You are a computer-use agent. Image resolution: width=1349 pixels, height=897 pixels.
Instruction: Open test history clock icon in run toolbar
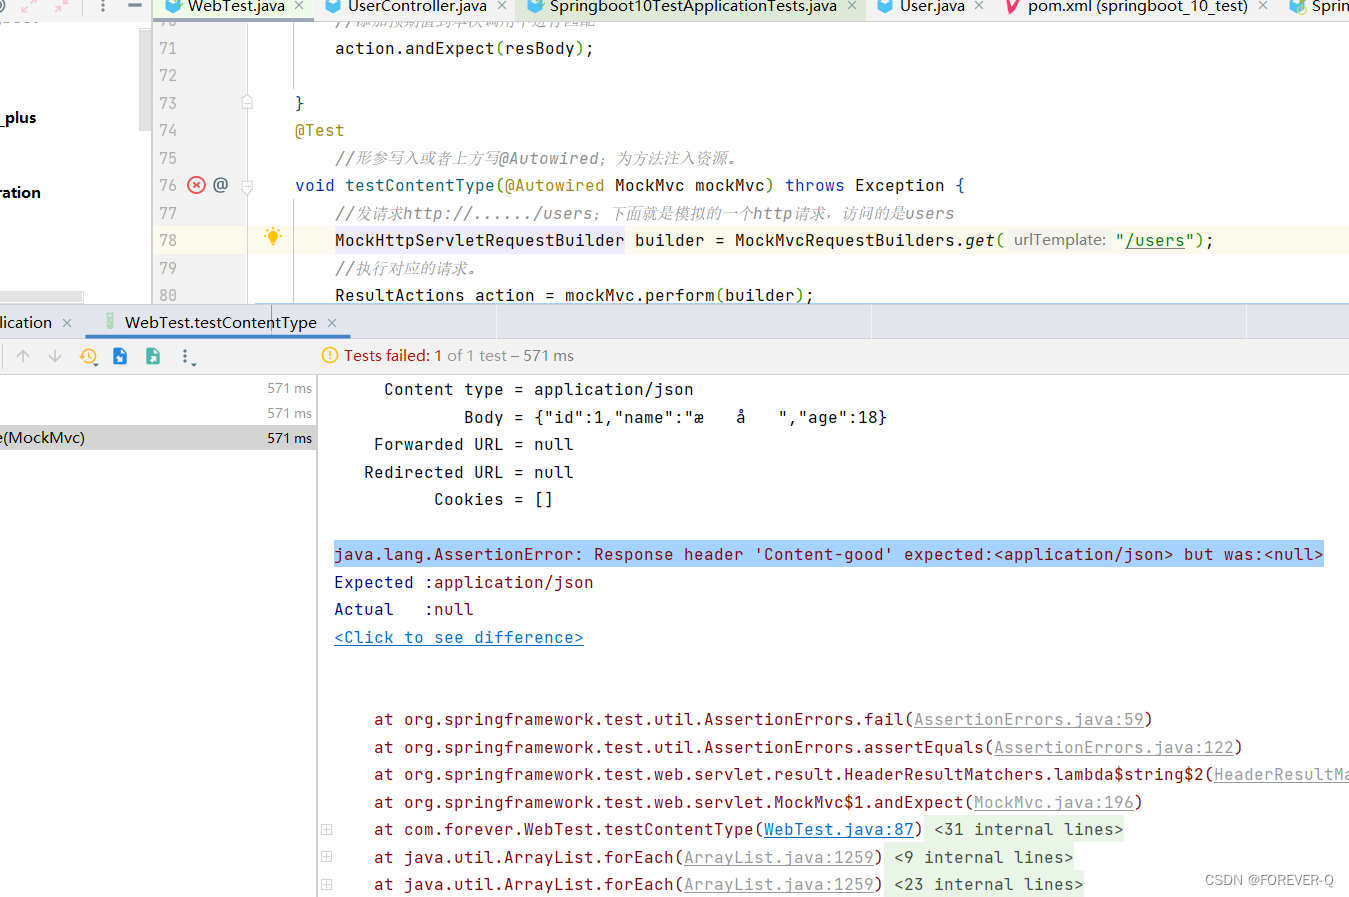pyautogui.click(x=88, y=356)
